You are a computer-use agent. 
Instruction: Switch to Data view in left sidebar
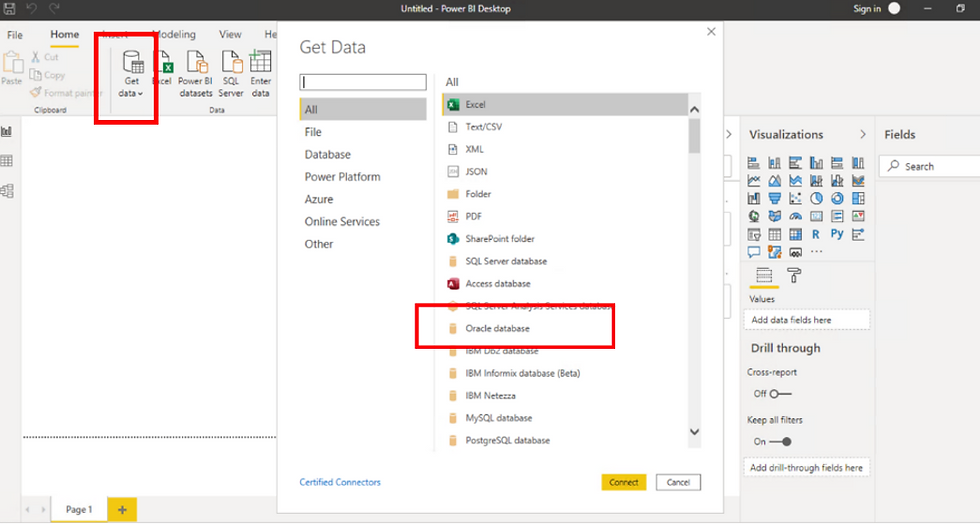point(7,161)
